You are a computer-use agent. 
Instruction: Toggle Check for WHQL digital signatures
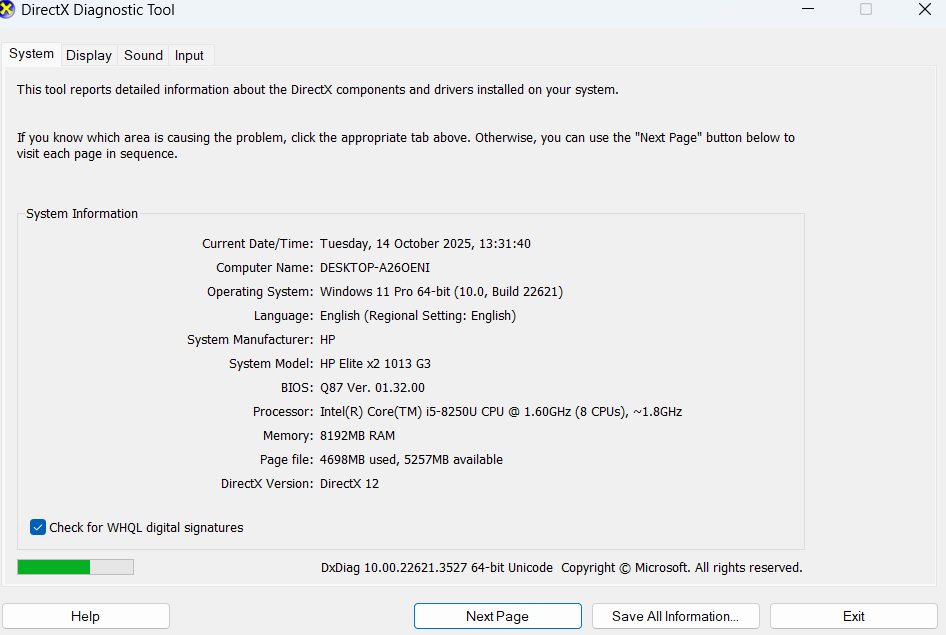(38, 527)
